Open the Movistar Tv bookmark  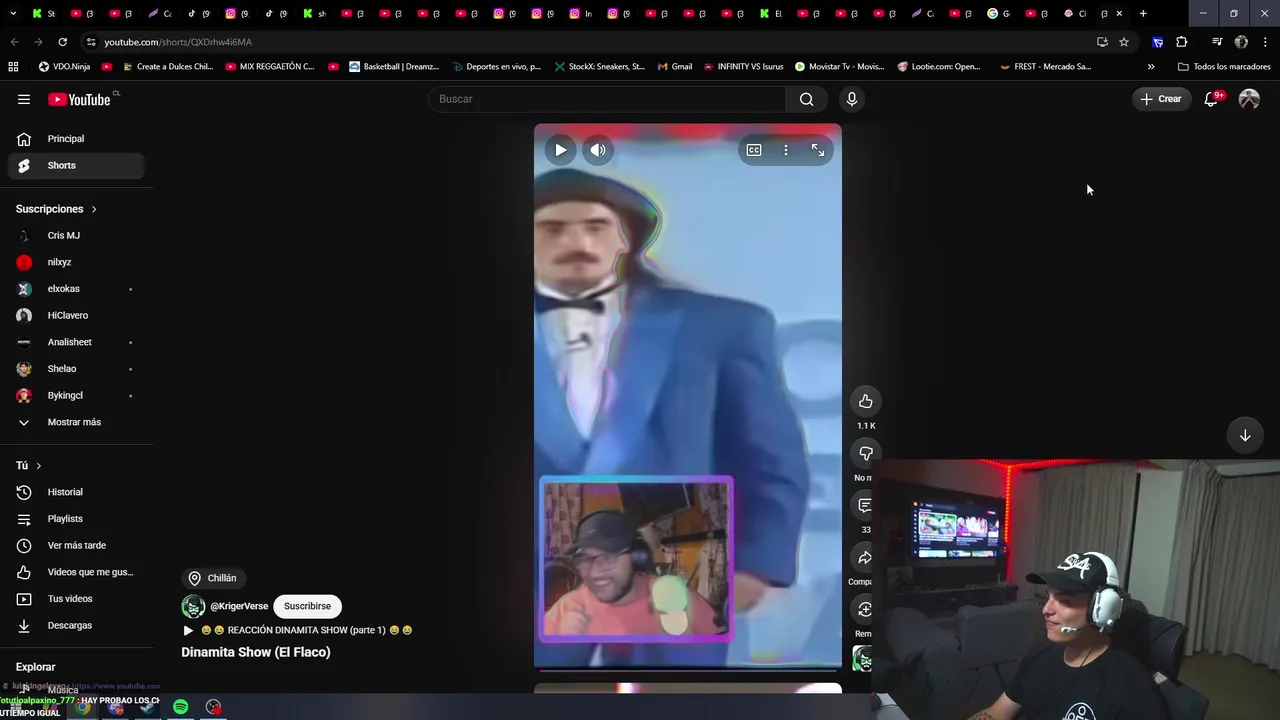[840, 67]
